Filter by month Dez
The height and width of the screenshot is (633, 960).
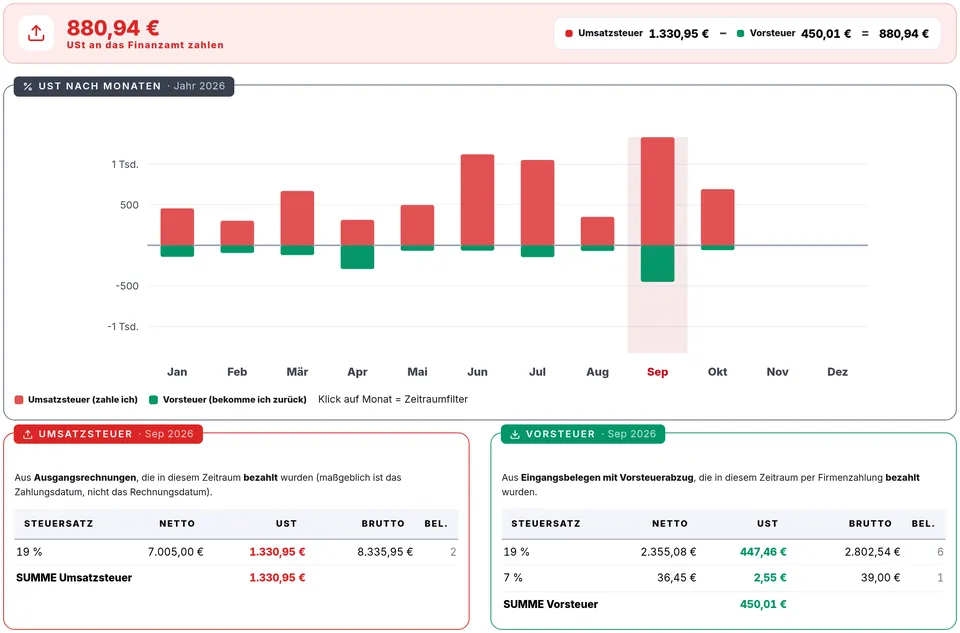pos(837,372)
